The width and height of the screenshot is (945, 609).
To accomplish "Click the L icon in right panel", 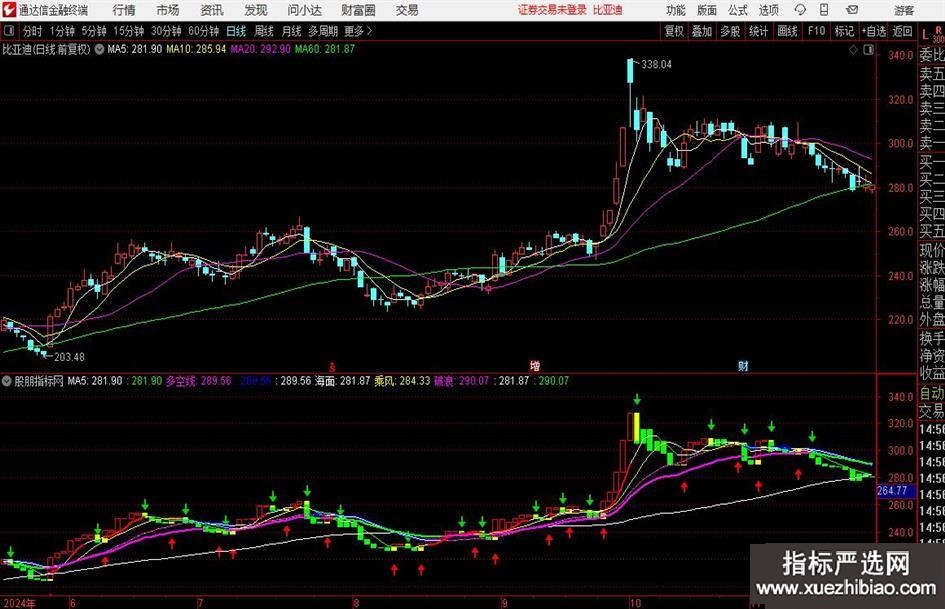I will pos(925,35).
